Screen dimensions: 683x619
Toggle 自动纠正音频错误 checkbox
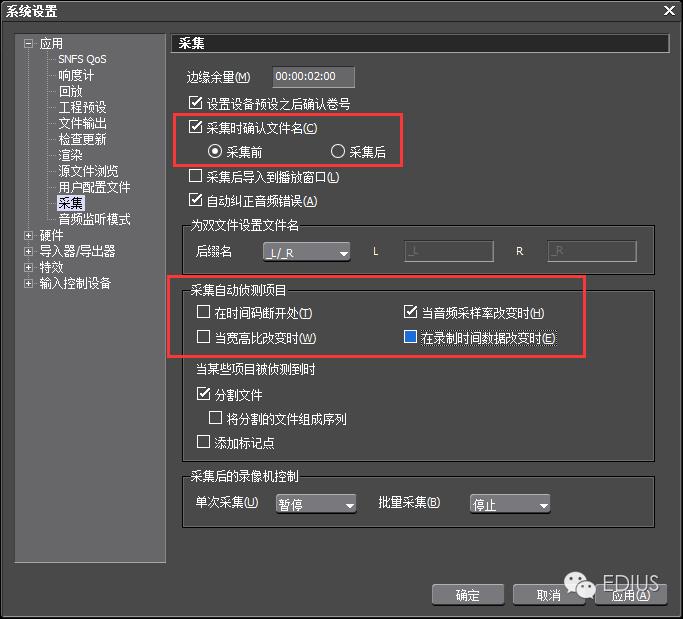click(196, 200)
